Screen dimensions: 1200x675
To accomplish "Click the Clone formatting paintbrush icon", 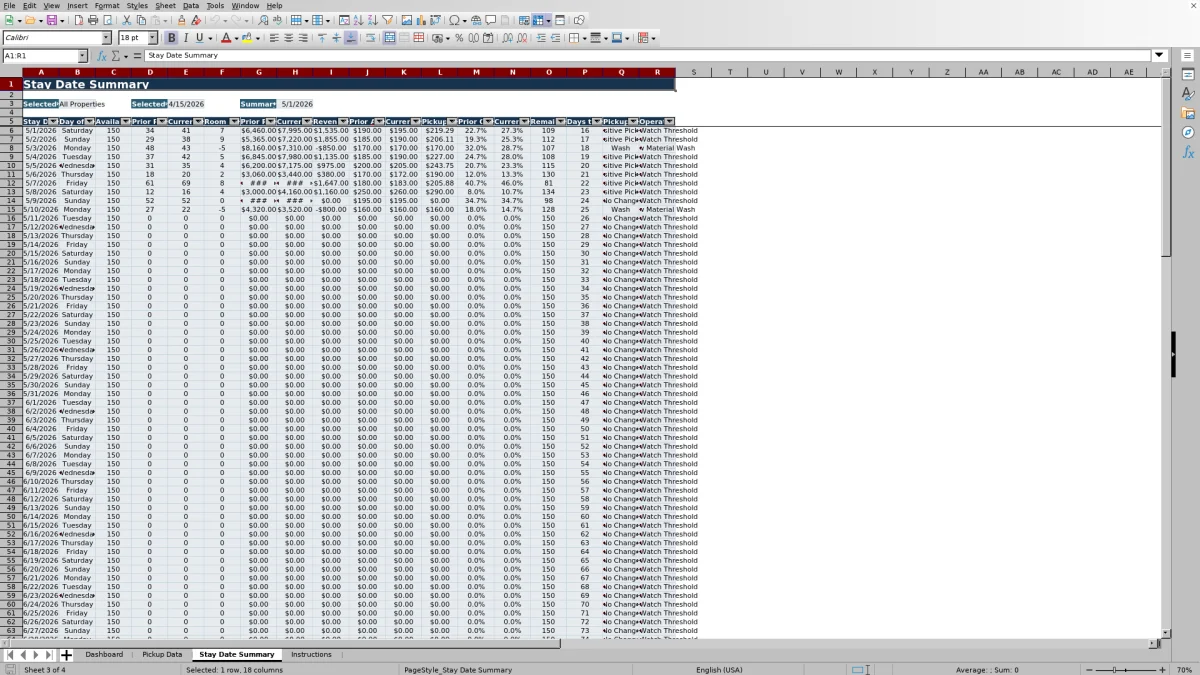I will point(181,20).
